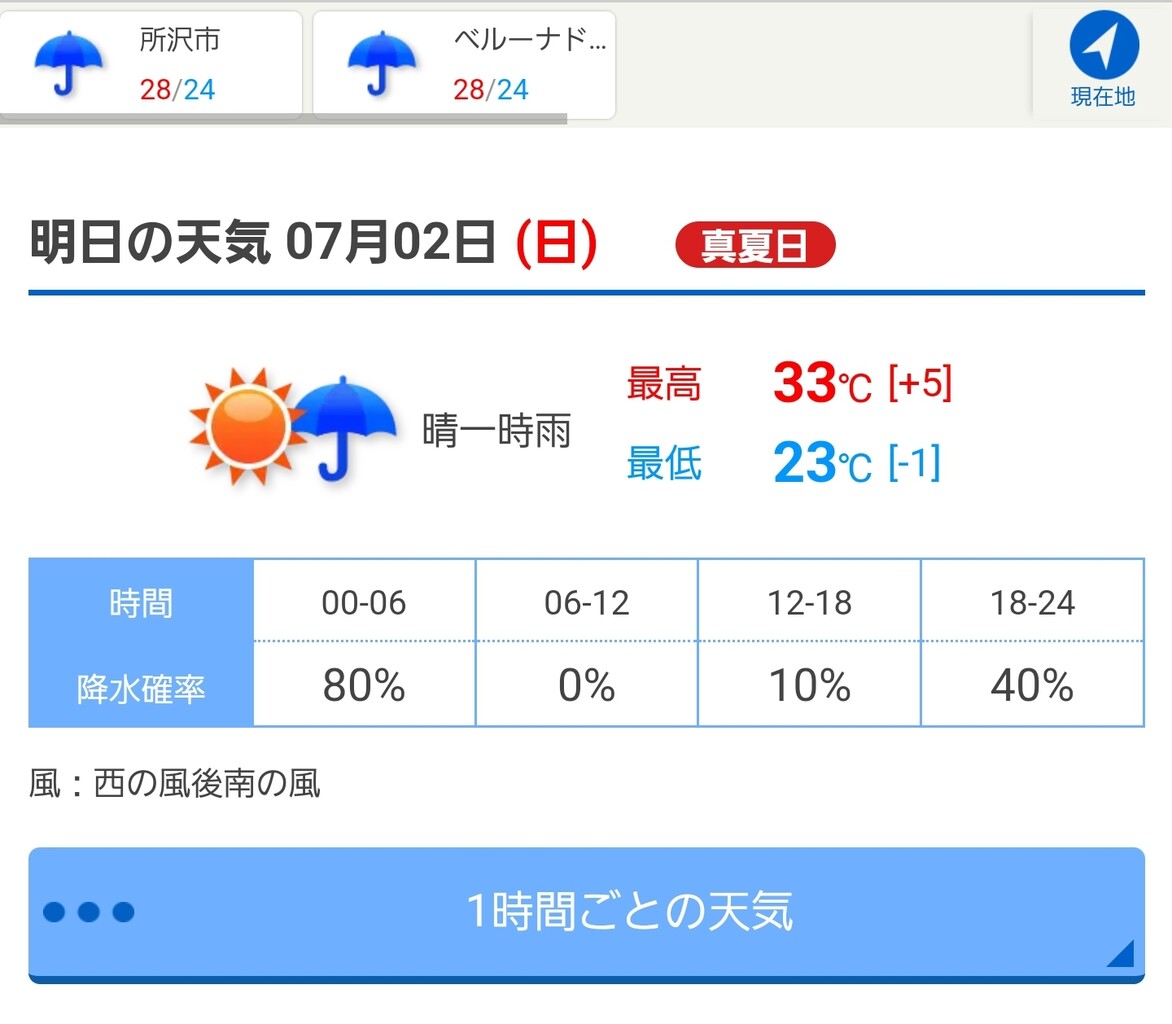Select the 12-18 time slot cell

809,602
